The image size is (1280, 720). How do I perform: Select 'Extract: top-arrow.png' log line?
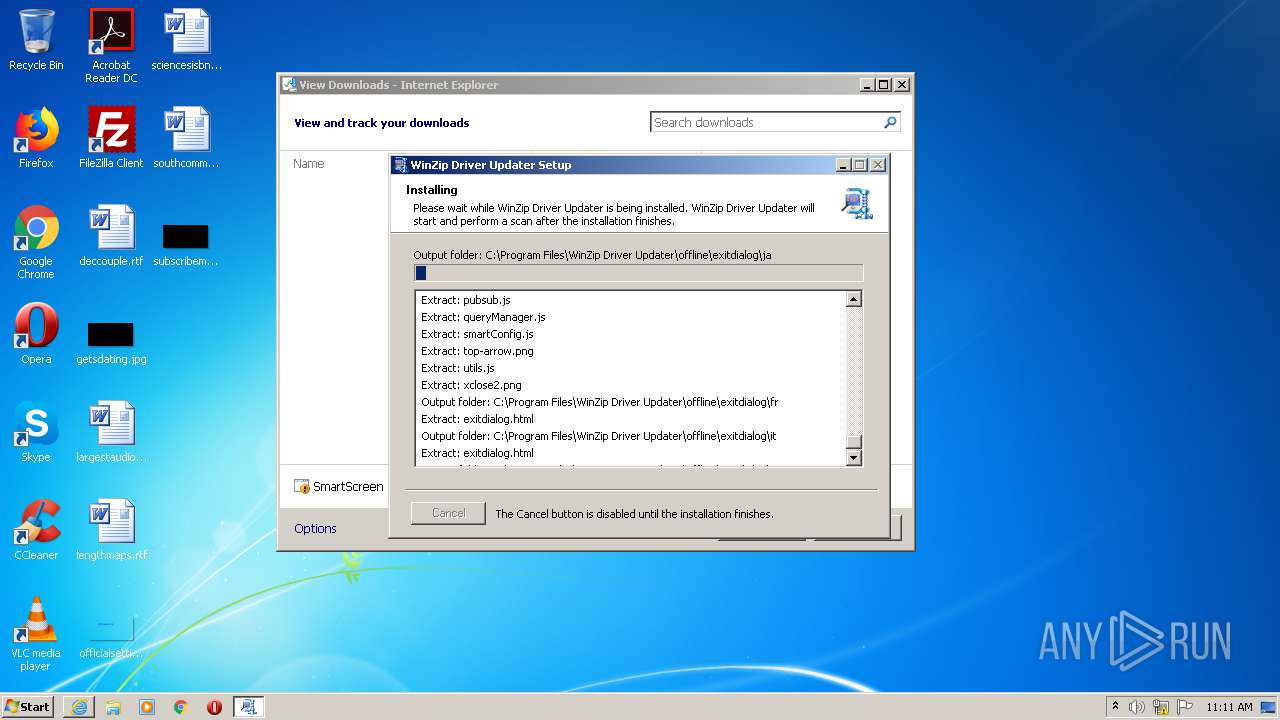tap(477, 351)
